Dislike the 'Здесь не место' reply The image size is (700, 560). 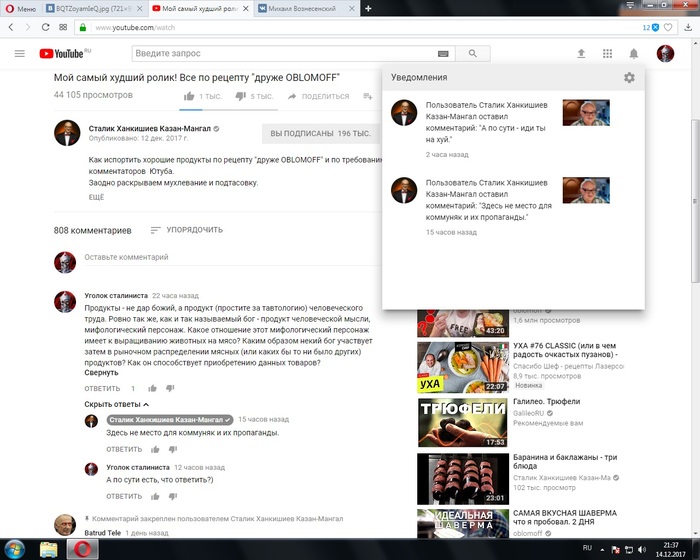tap(173, 449)
